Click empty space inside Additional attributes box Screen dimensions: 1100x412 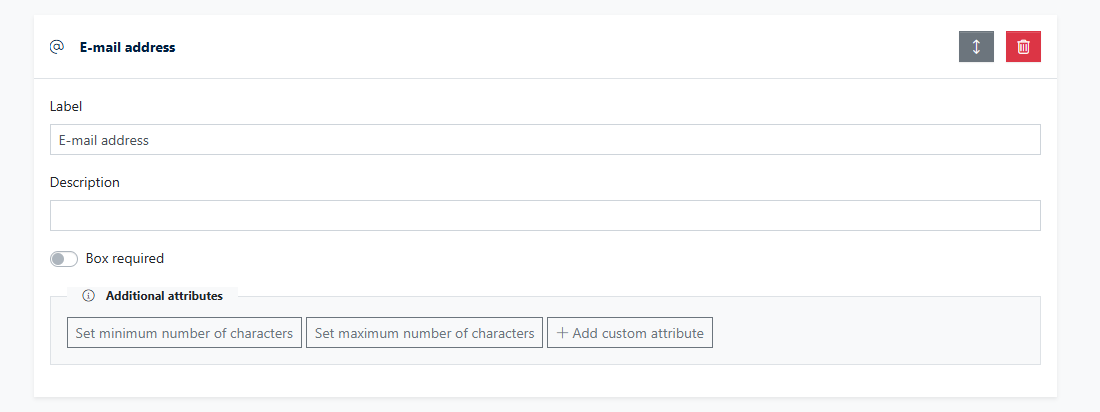tap(877, 333)
